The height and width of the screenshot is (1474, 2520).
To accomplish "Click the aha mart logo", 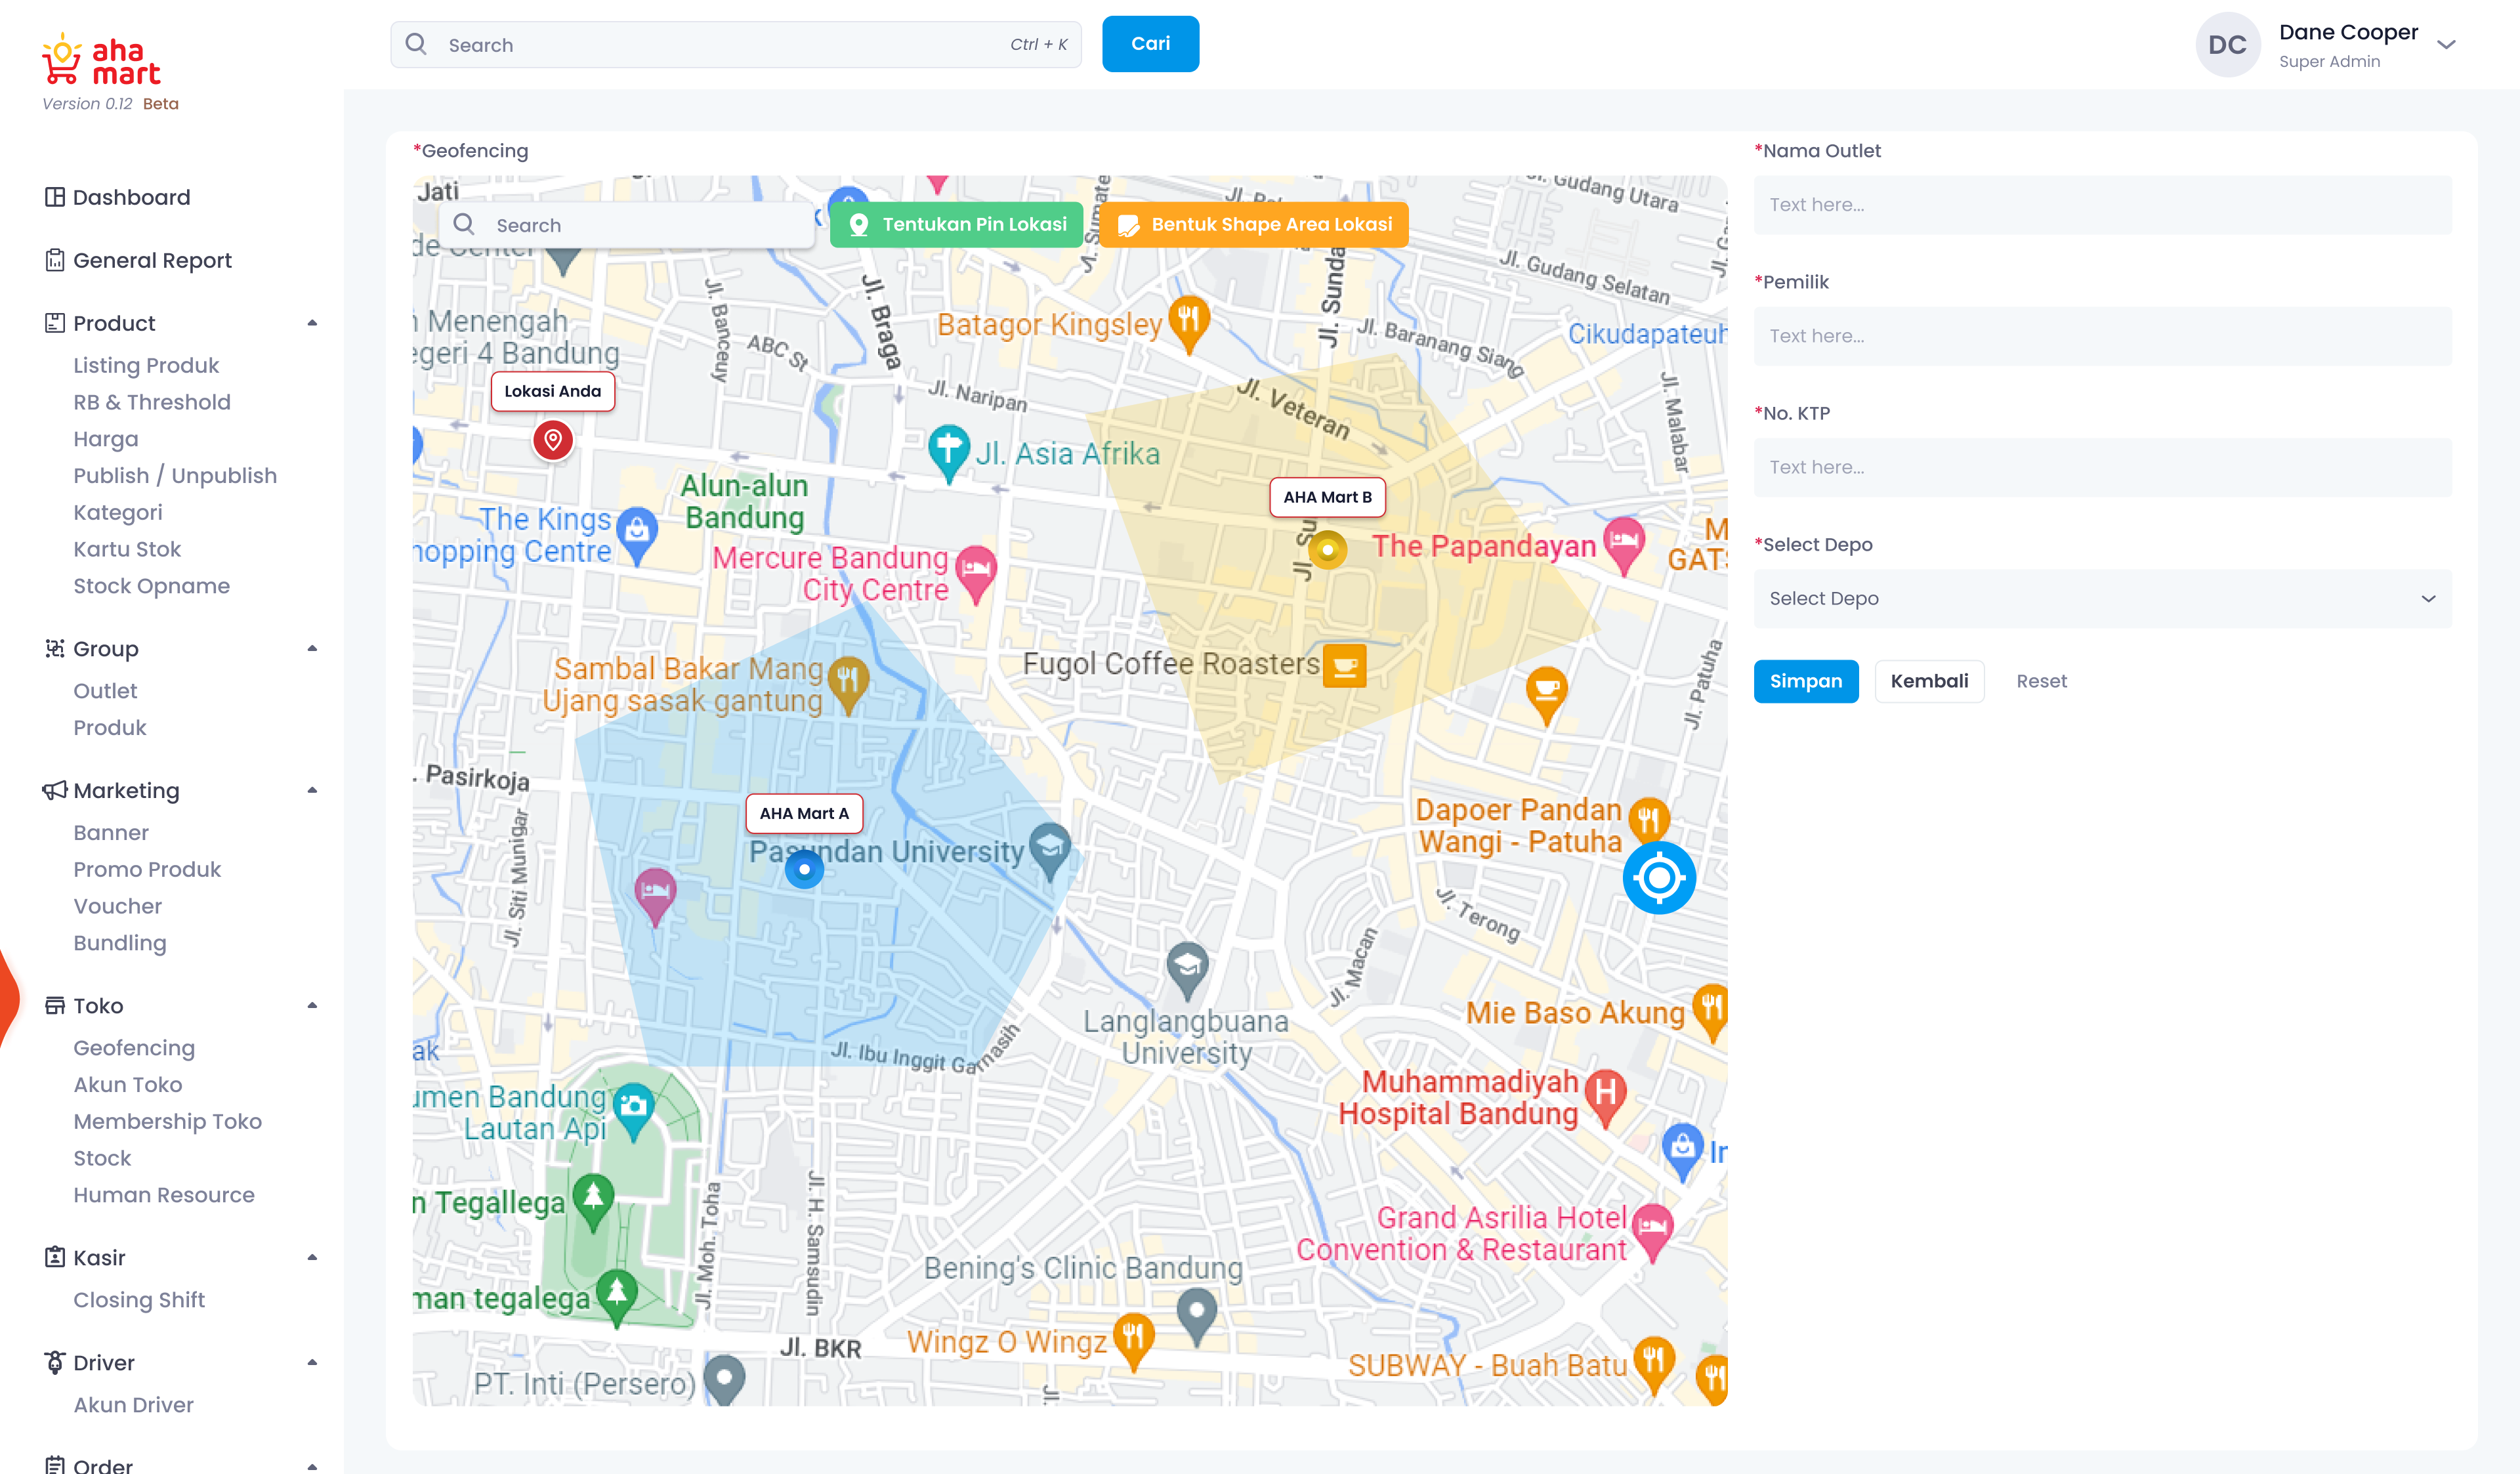I will [x=102, y=61].
